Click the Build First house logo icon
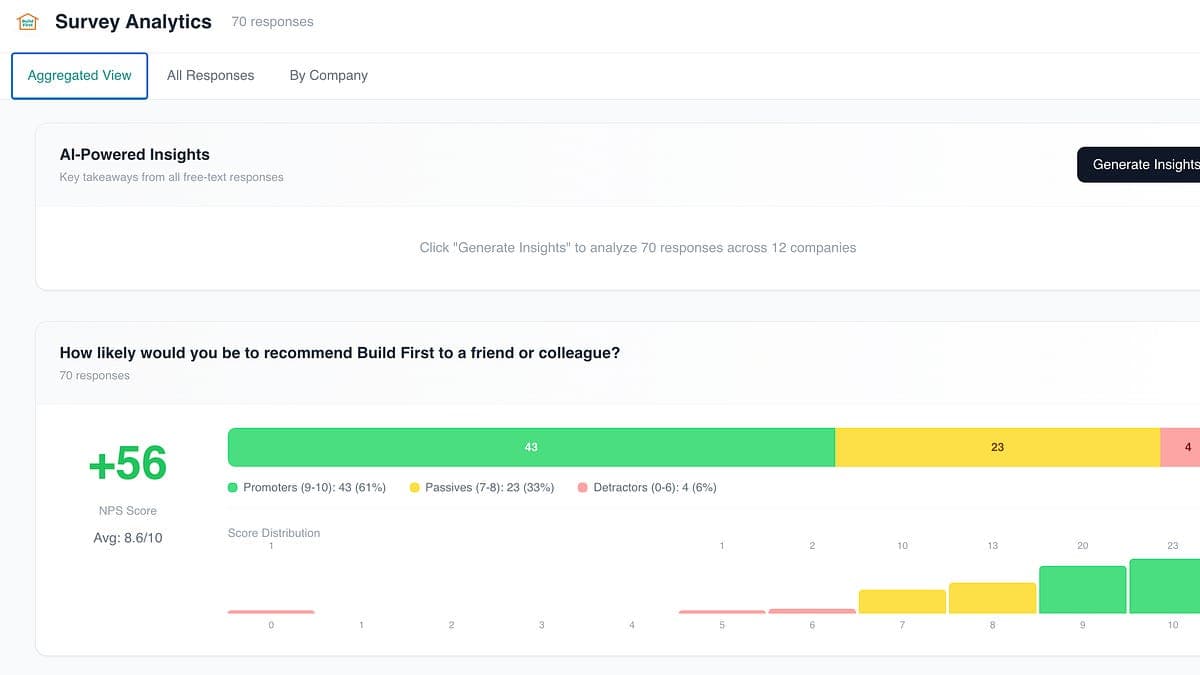Image resolution: width=1200 pixels, height=675 pixels. (27, 21)
